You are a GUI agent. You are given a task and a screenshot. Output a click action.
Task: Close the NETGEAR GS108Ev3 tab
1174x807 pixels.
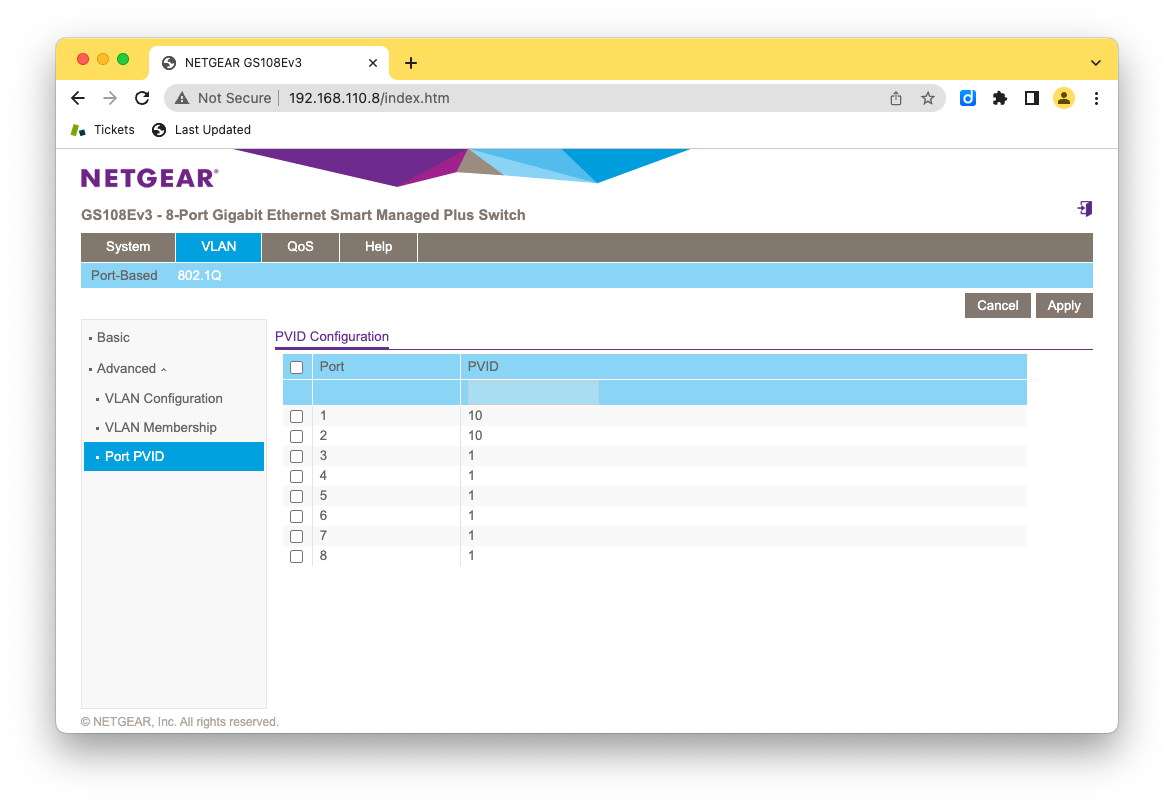coord(373,63)
